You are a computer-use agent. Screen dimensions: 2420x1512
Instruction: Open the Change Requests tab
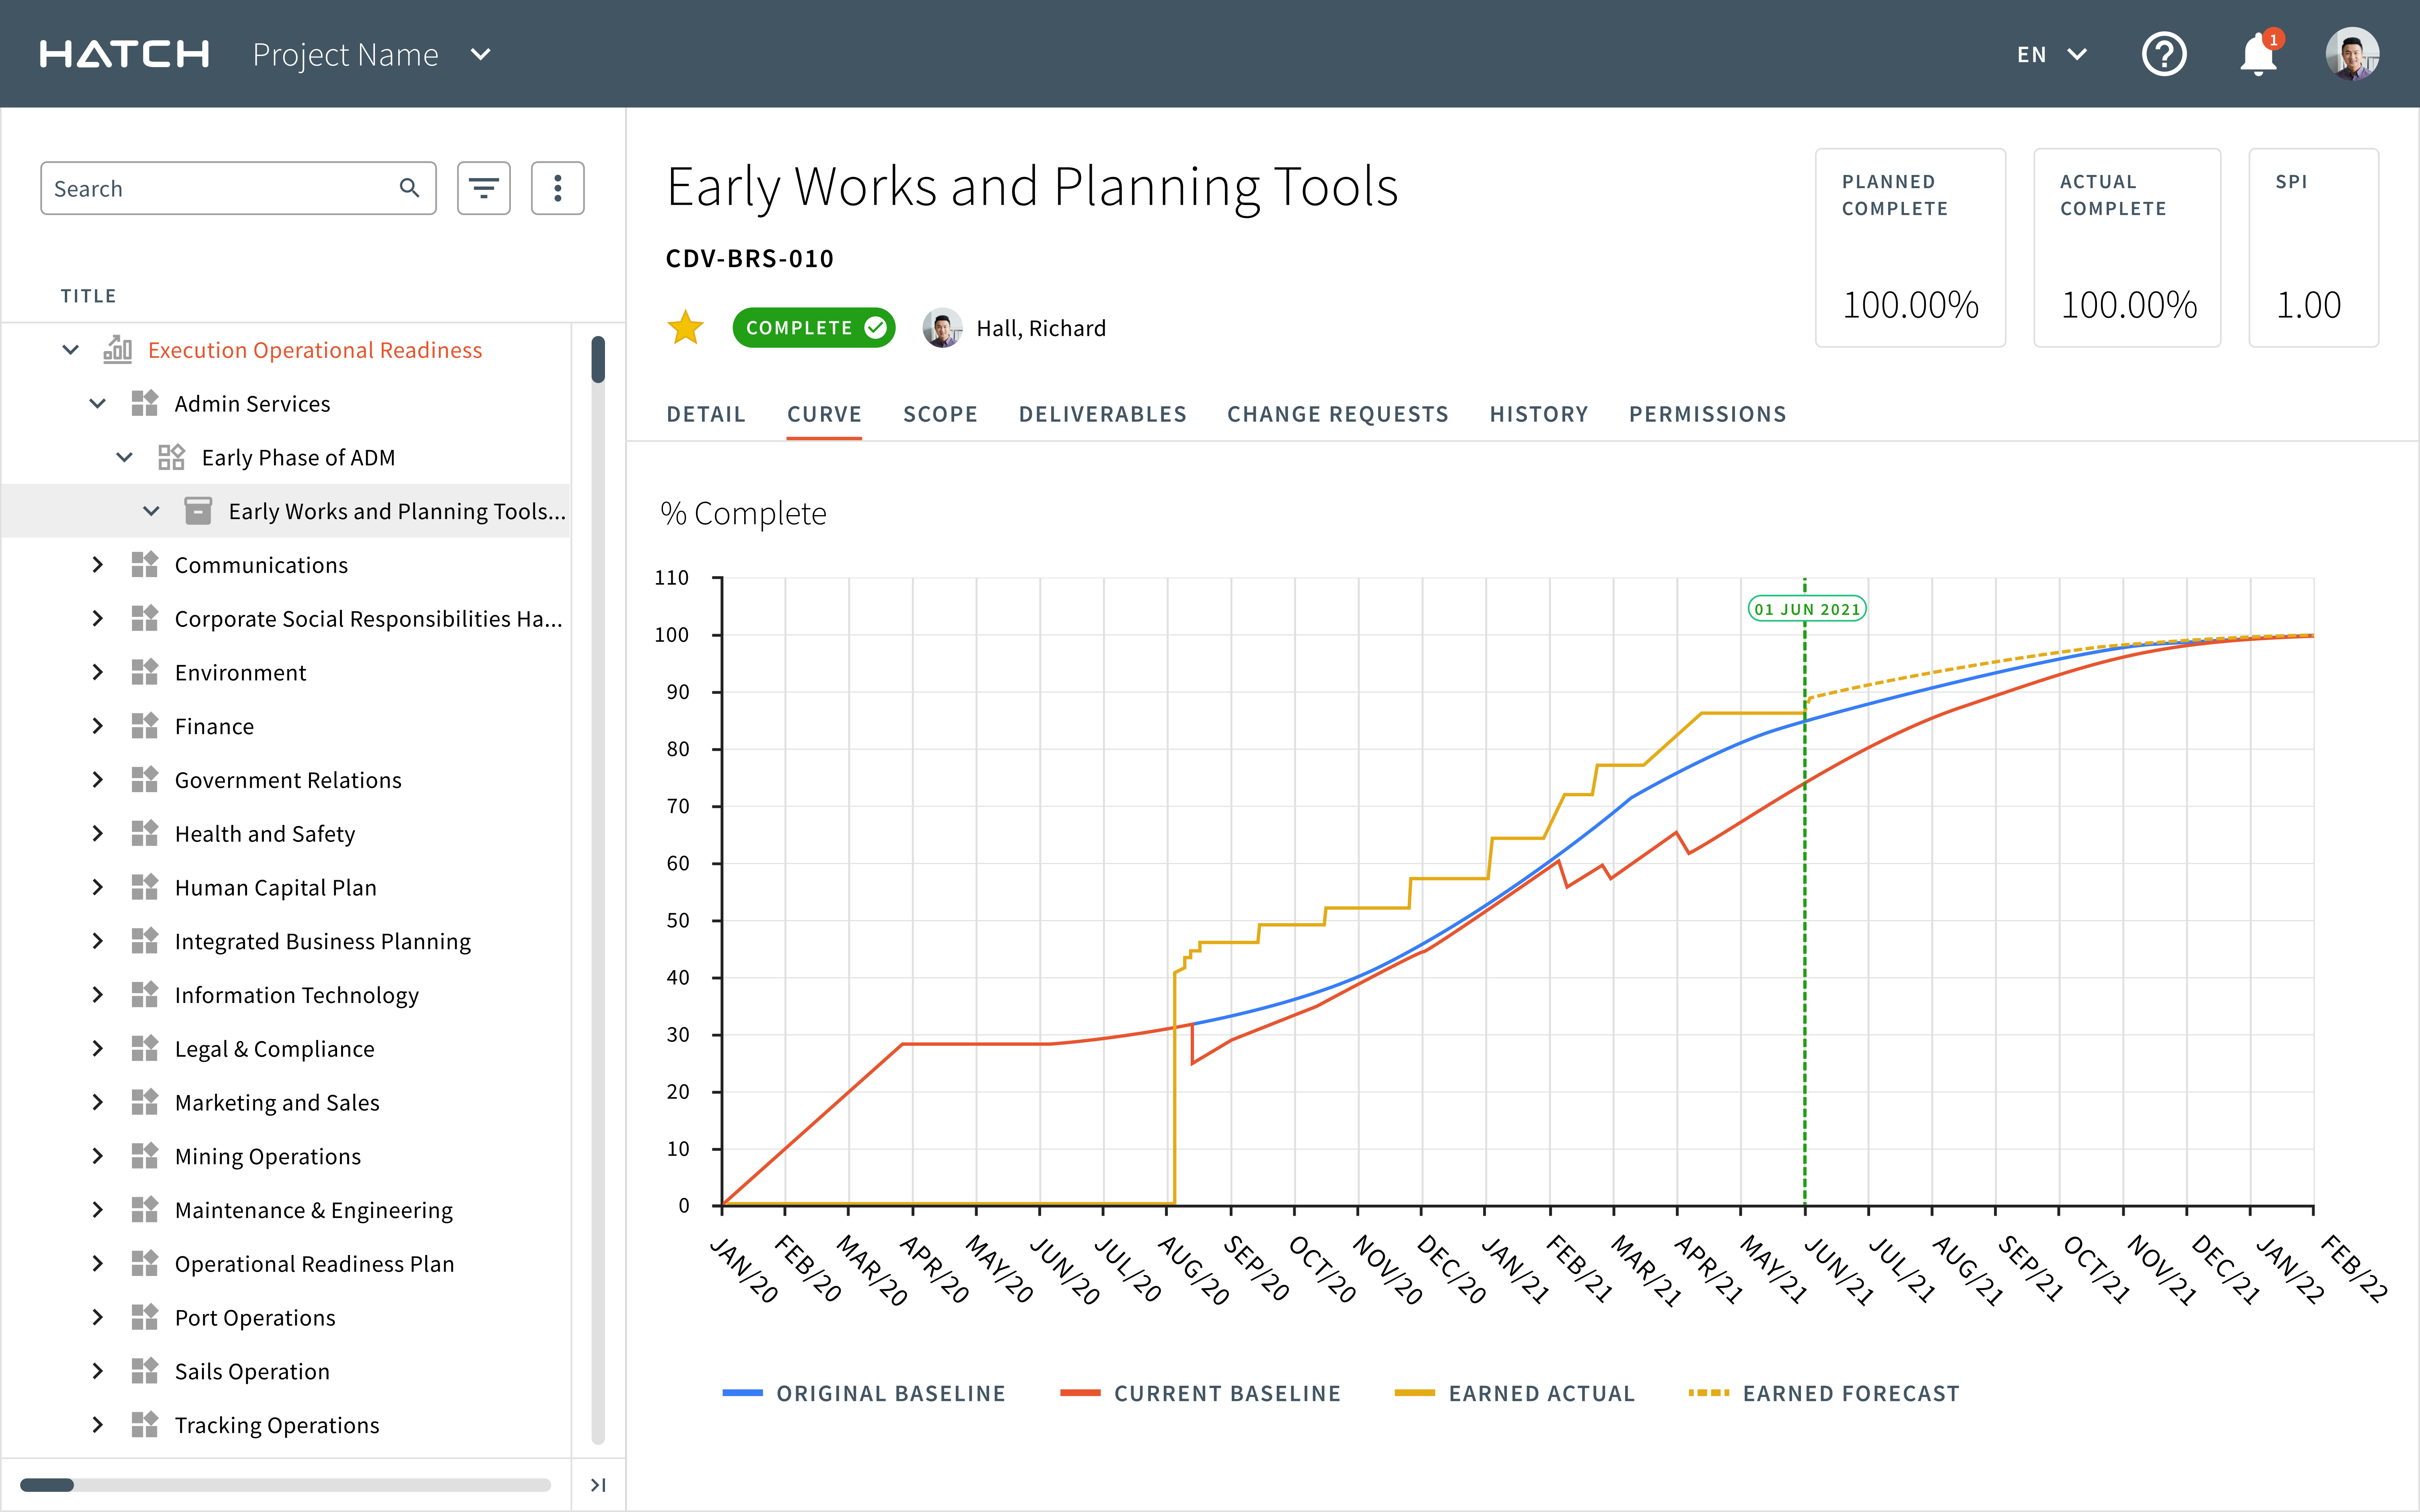click(x=1337, y=414)
